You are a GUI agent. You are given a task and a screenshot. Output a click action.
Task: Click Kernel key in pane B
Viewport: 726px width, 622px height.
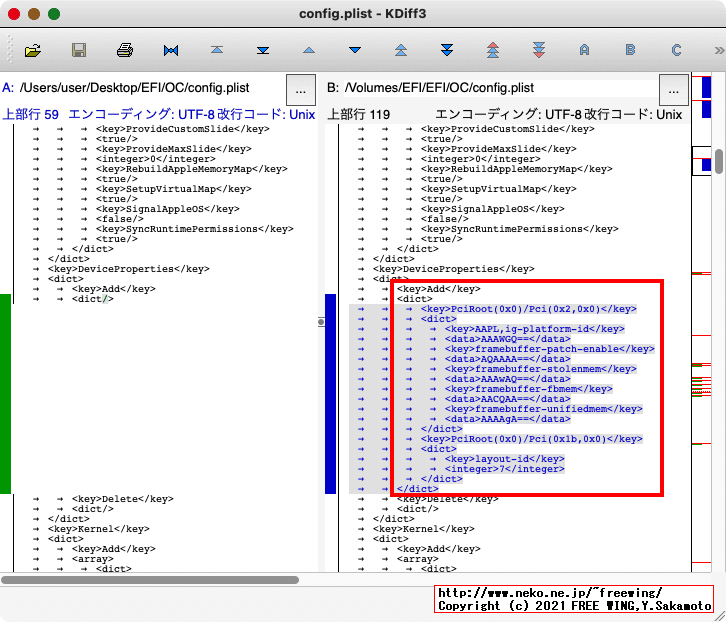[424, 529]
